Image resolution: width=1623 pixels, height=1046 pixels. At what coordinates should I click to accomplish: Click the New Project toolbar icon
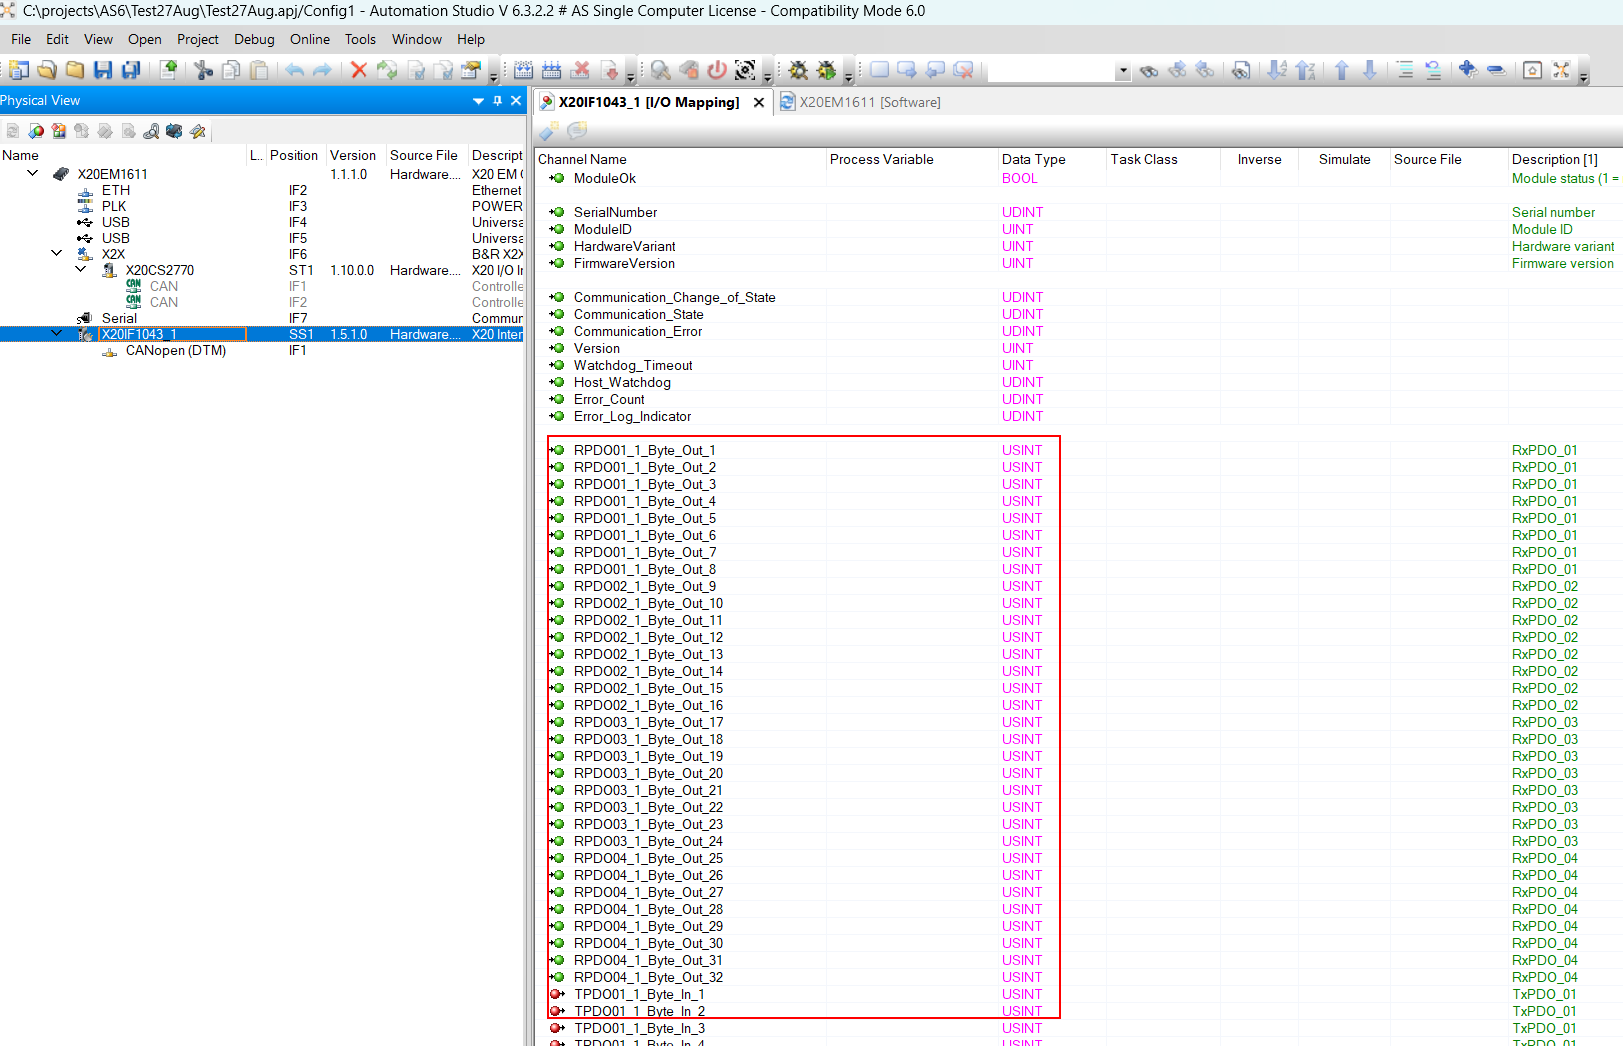[19, 70]
